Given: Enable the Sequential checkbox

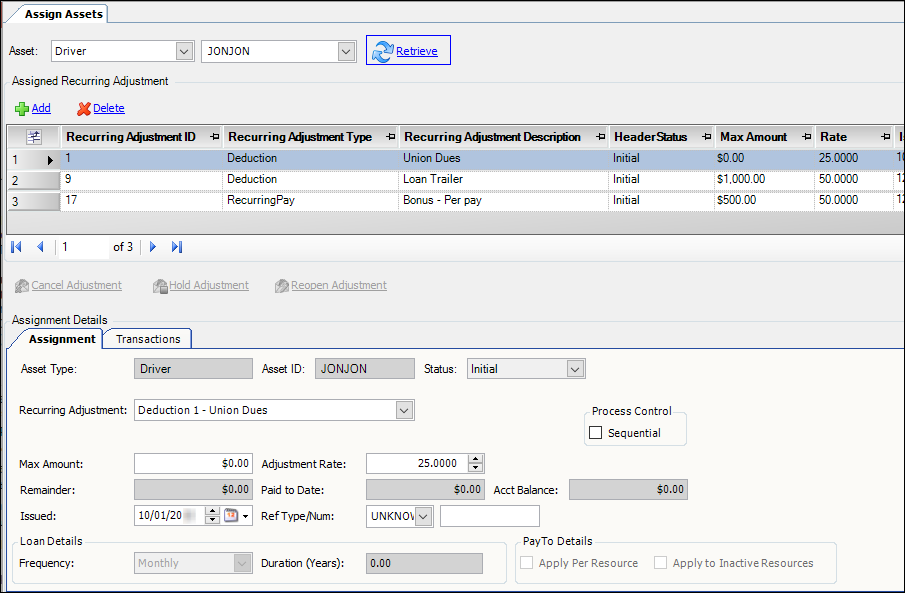Looking at the screenshot, I should (x=597, y=433).
